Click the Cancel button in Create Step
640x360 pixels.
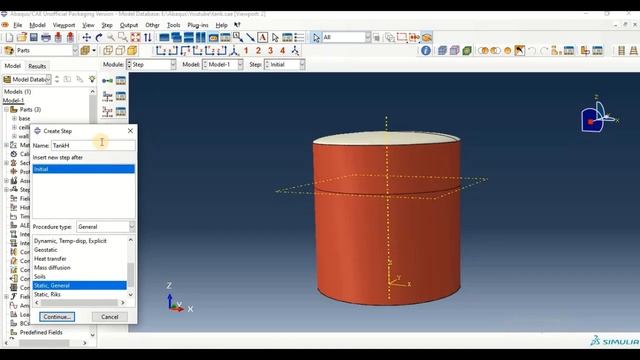coord(110,317)
